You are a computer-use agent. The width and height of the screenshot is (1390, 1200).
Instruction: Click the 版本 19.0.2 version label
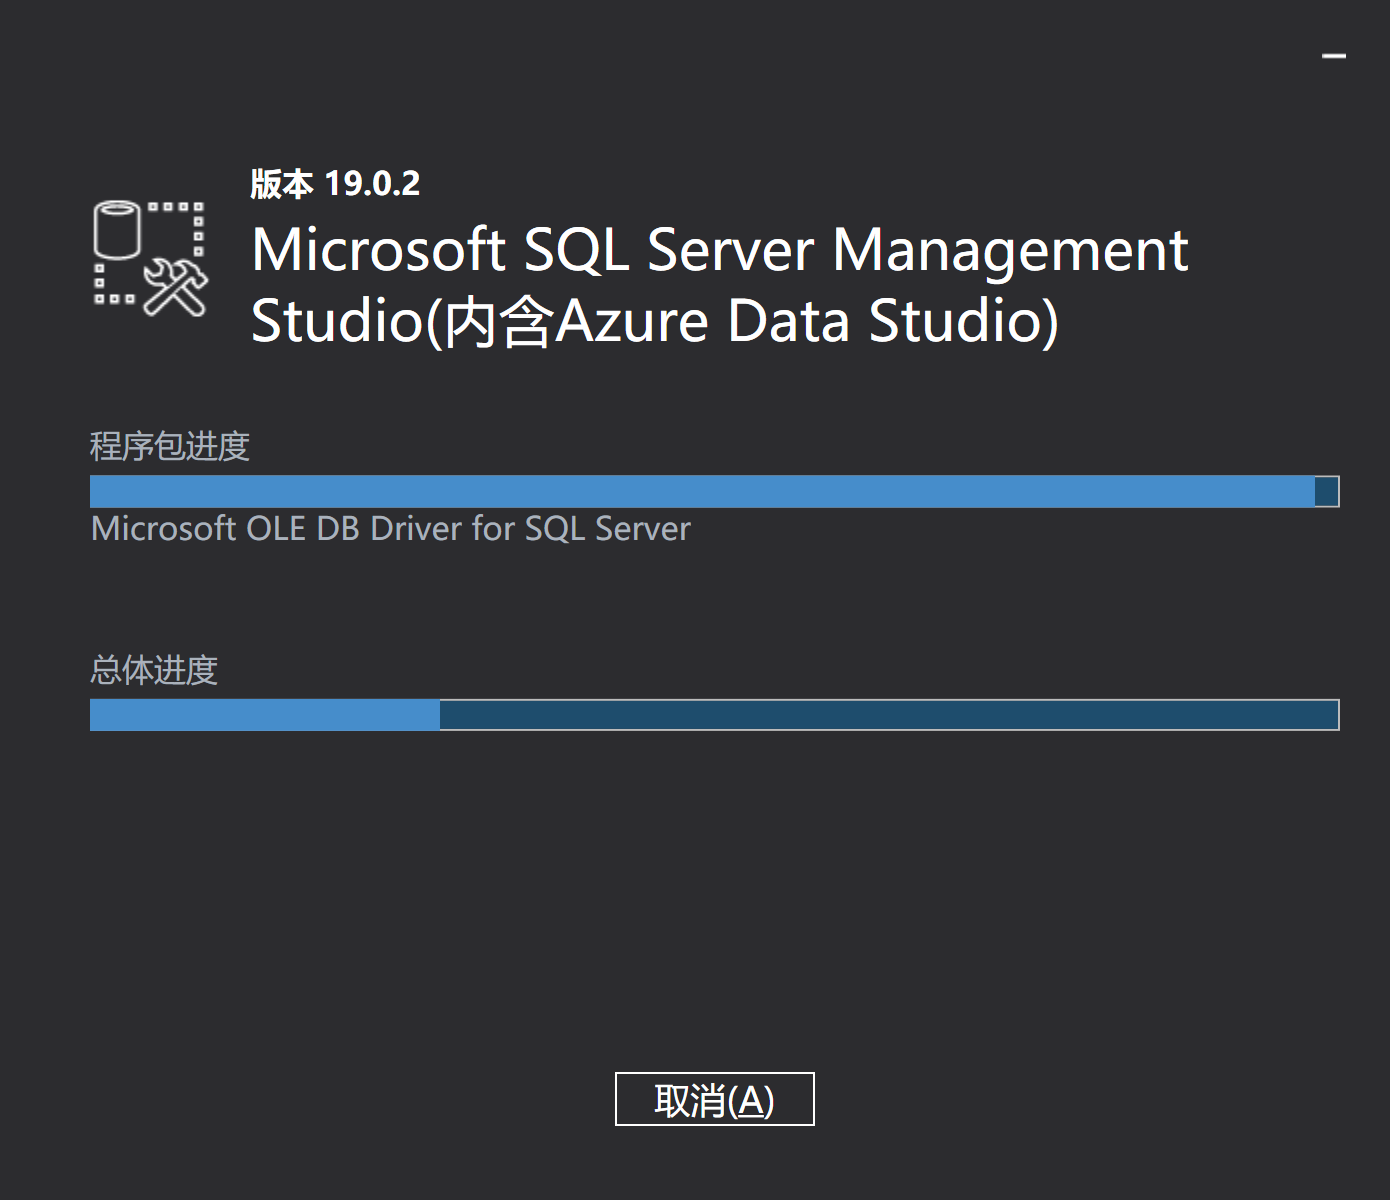tap(335, 184)
